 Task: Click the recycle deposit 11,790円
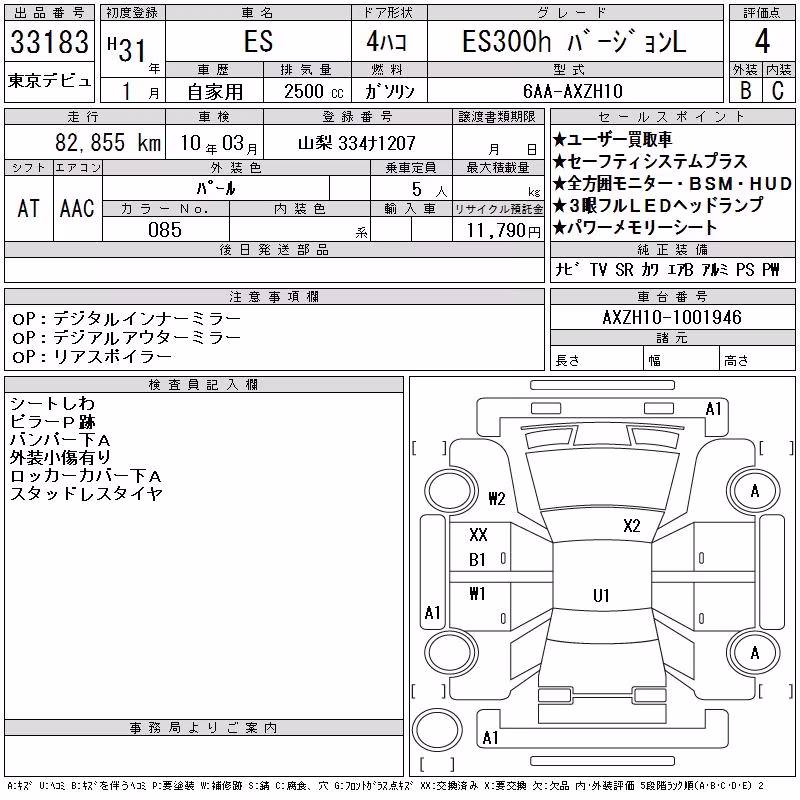[x=503, y=231]
